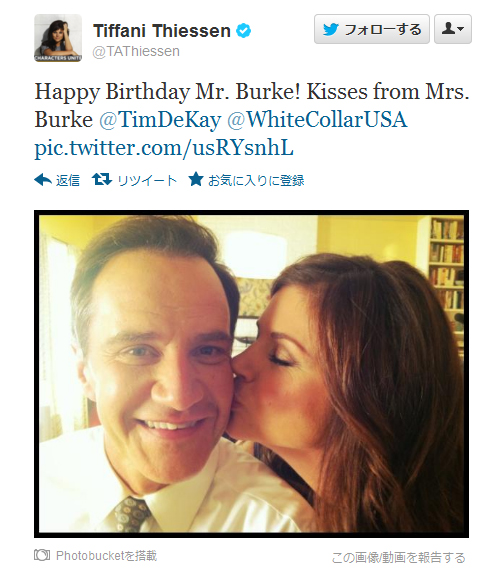490x574 pixels.
Task: Open the attached tweet photo
Action: (251, 374)
